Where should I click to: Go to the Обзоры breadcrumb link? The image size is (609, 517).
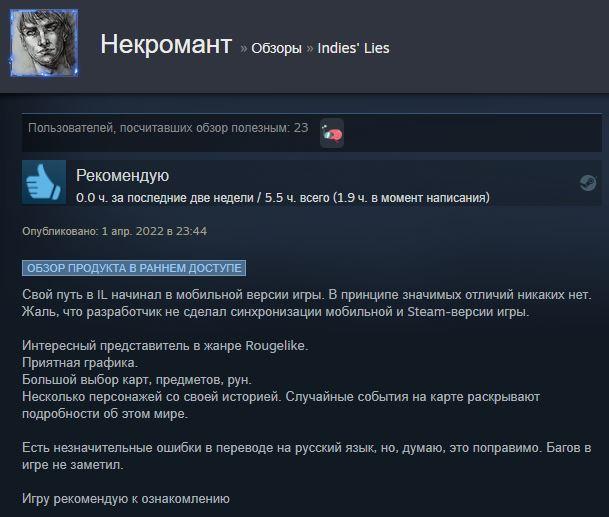coord(276,48)
